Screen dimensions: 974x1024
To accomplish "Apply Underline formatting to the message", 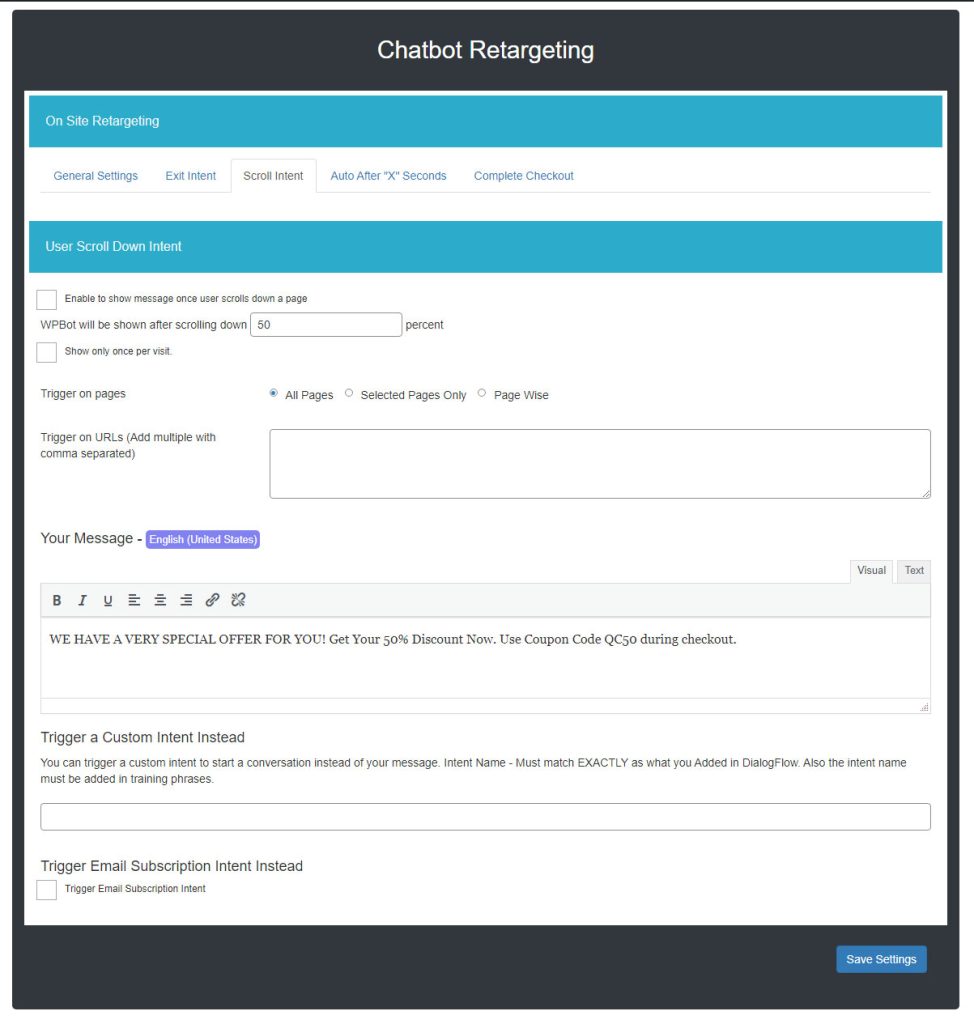I will click(108, 600).
